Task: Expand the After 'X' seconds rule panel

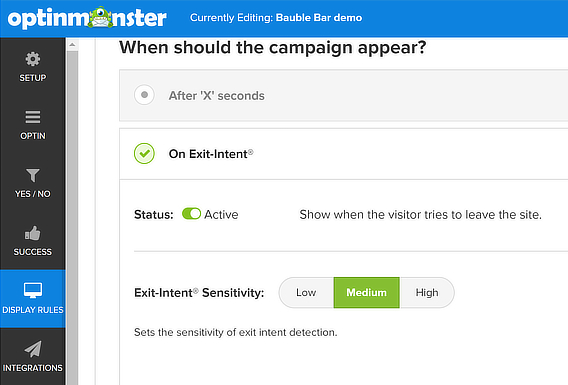Action: [343, 96]
